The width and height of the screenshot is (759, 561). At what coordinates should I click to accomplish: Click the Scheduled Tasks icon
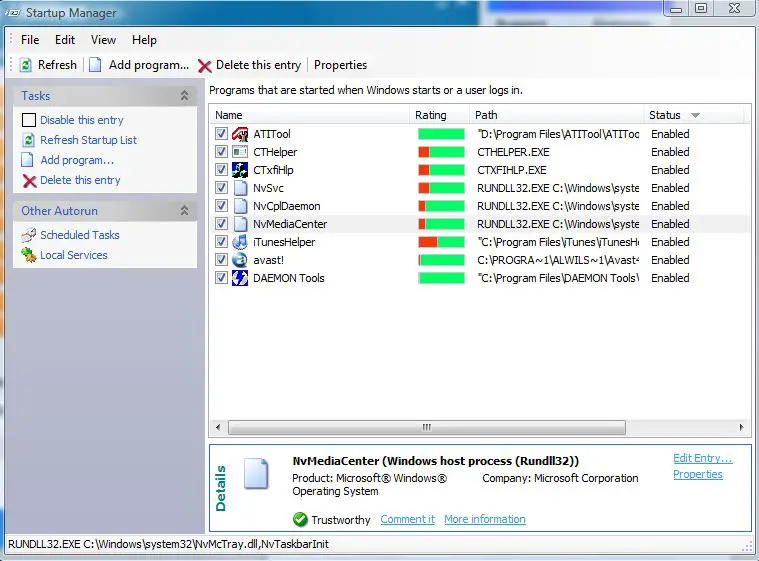[29, 235]
